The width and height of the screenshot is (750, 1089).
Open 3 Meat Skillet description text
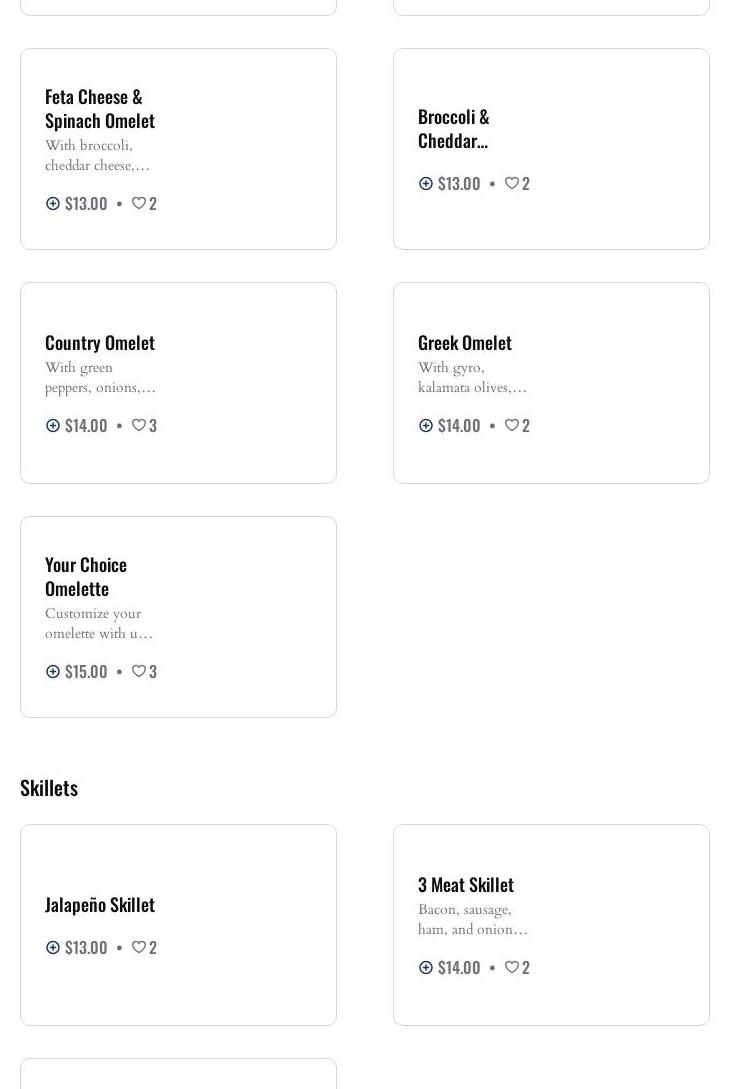coord(472,919)
